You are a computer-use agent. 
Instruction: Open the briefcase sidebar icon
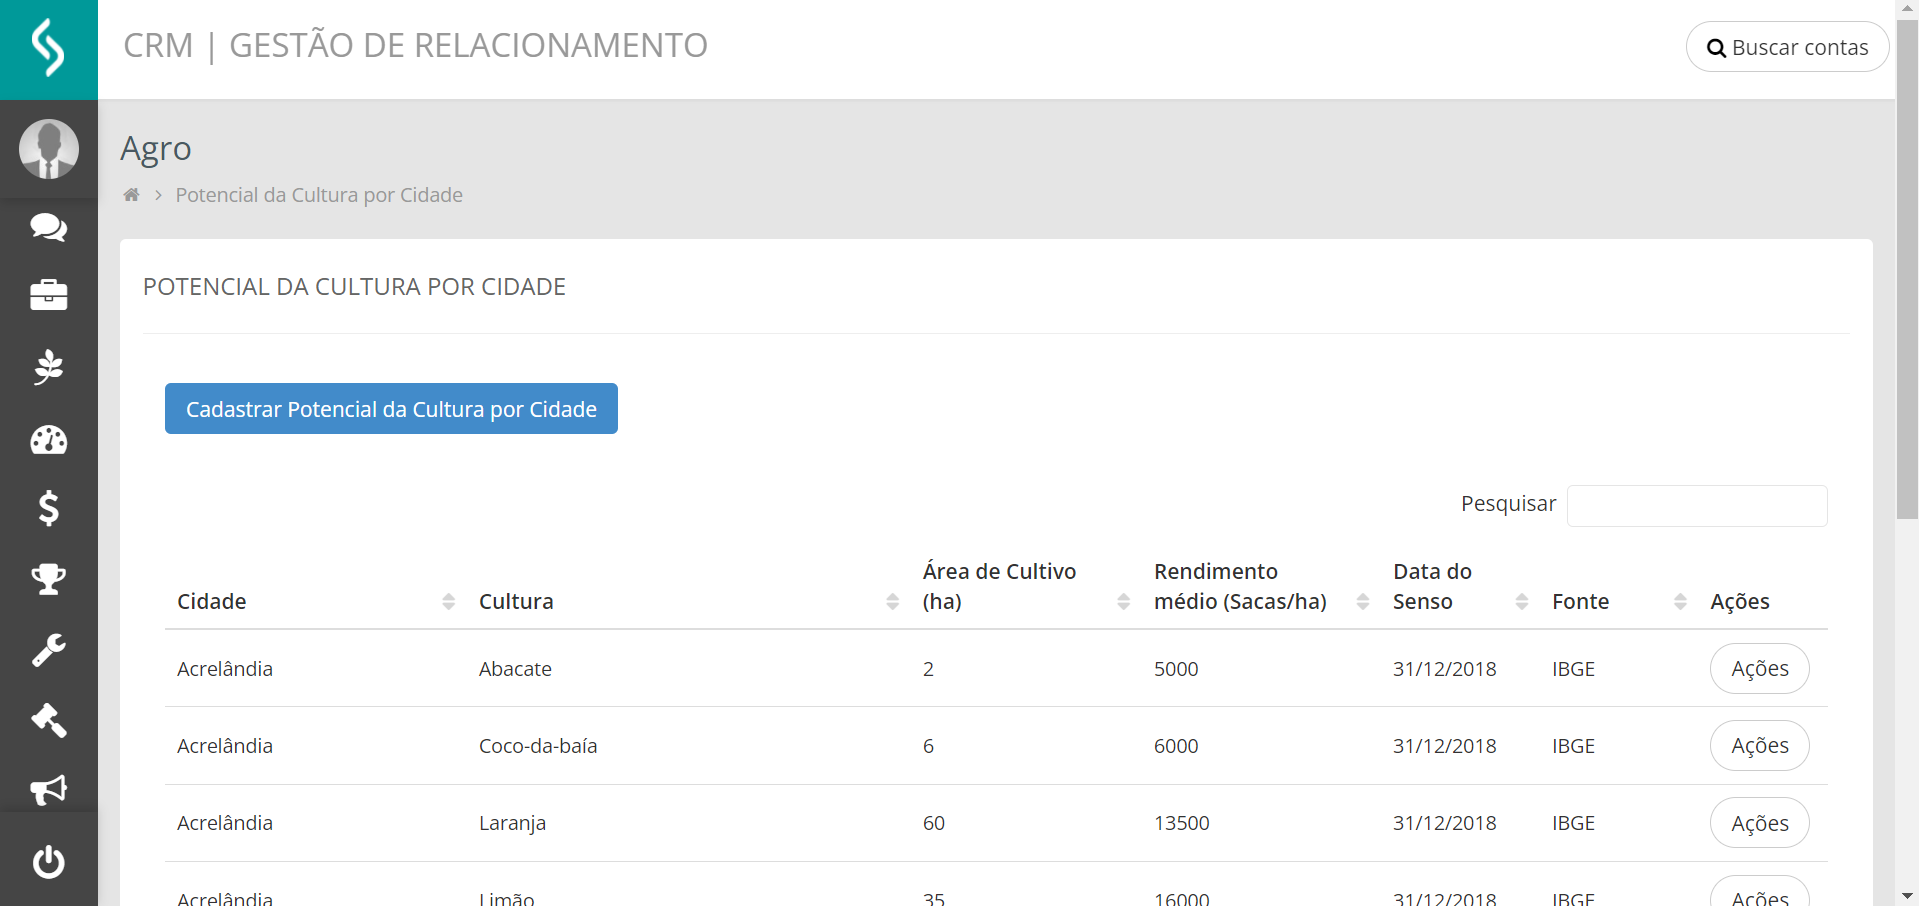(49, 295)
